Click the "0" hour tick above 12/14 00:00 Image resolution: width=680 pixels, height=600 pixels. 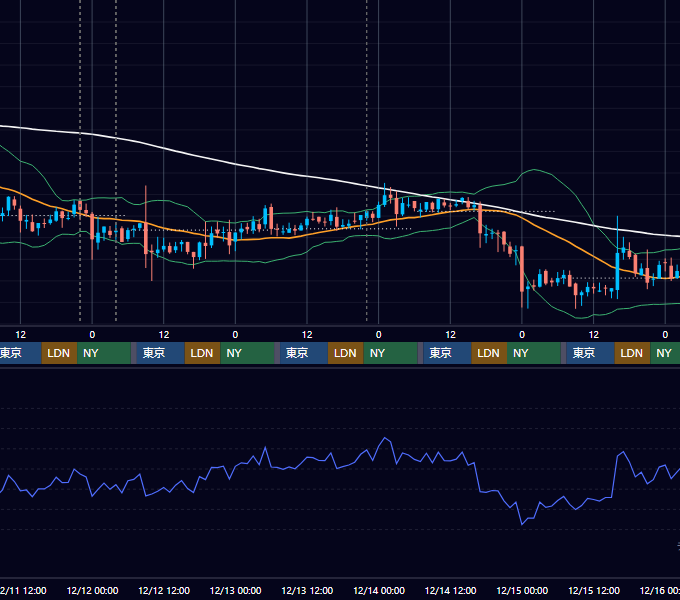click(379, 335)
